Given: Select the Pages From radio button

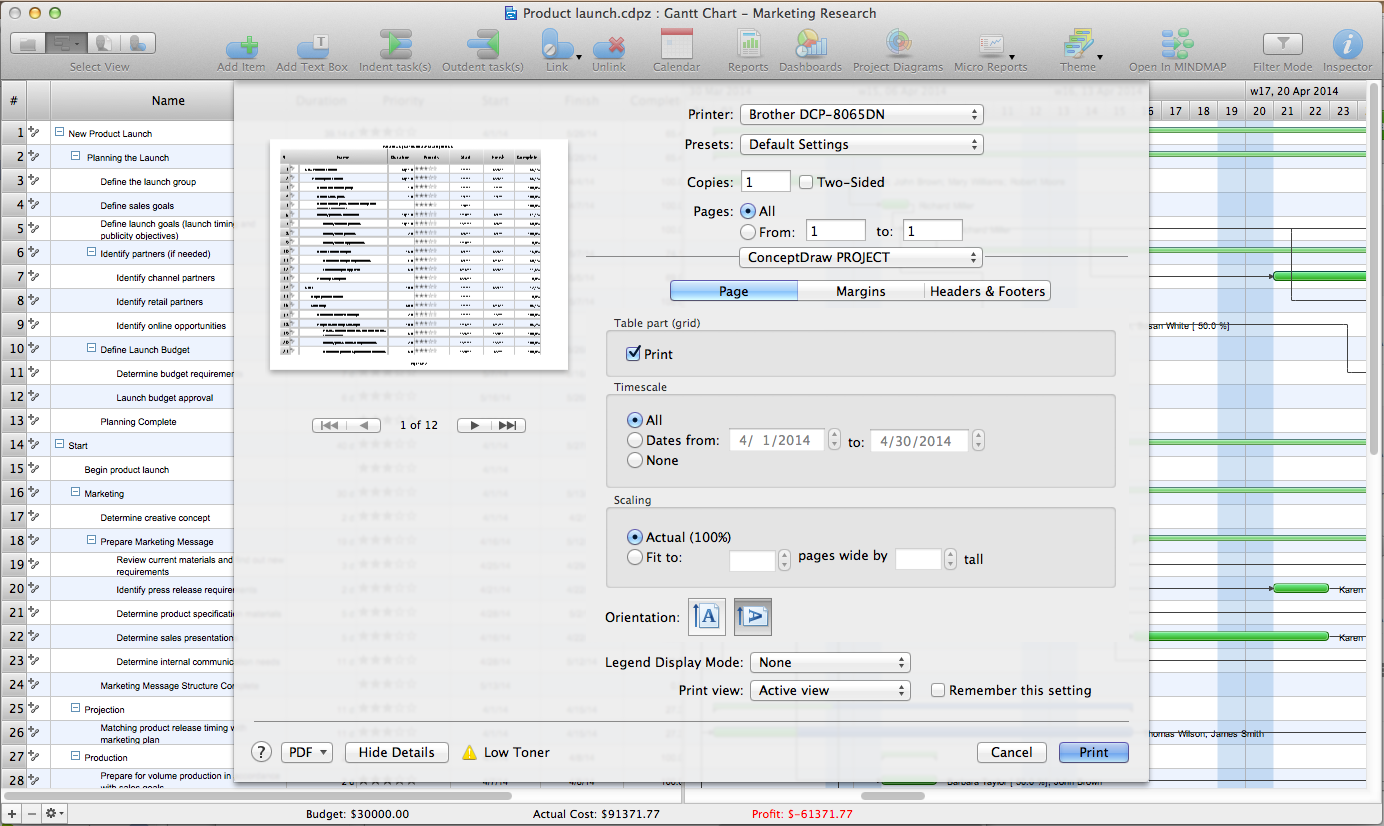Looking at the screenshot, I should (x=747, y=232).
